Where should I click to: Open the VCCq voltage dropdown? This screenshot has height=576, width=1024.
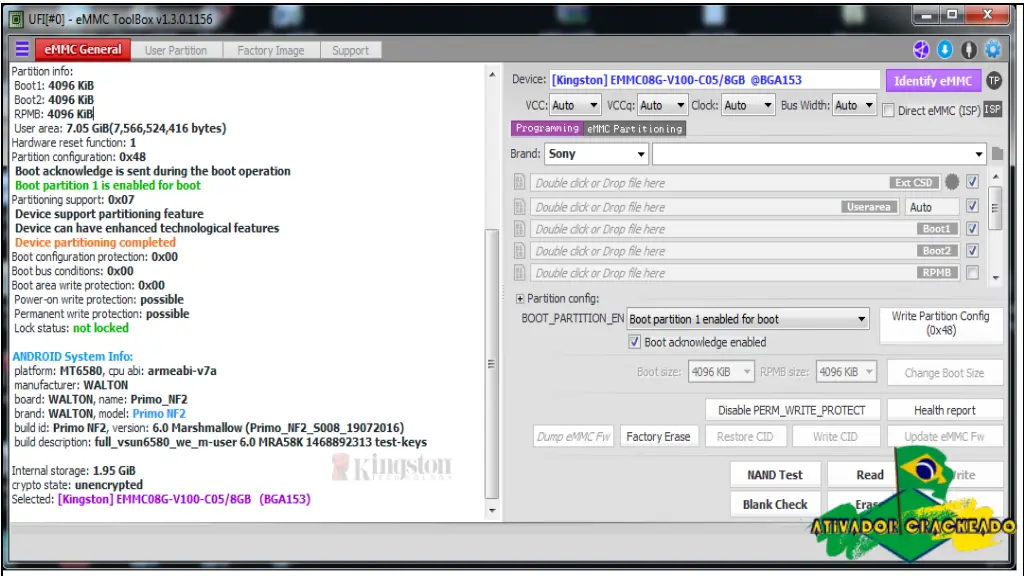click(x=662, y=105)
